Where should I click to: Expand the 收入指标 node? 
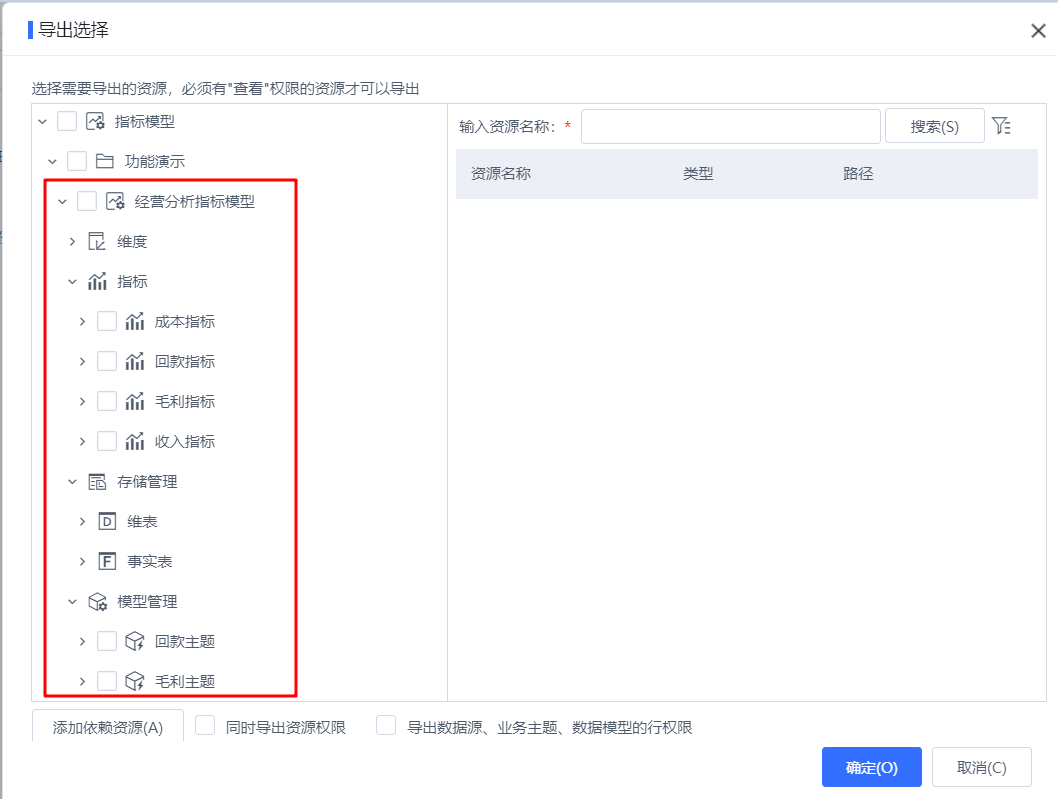click(x=82, y=442)
